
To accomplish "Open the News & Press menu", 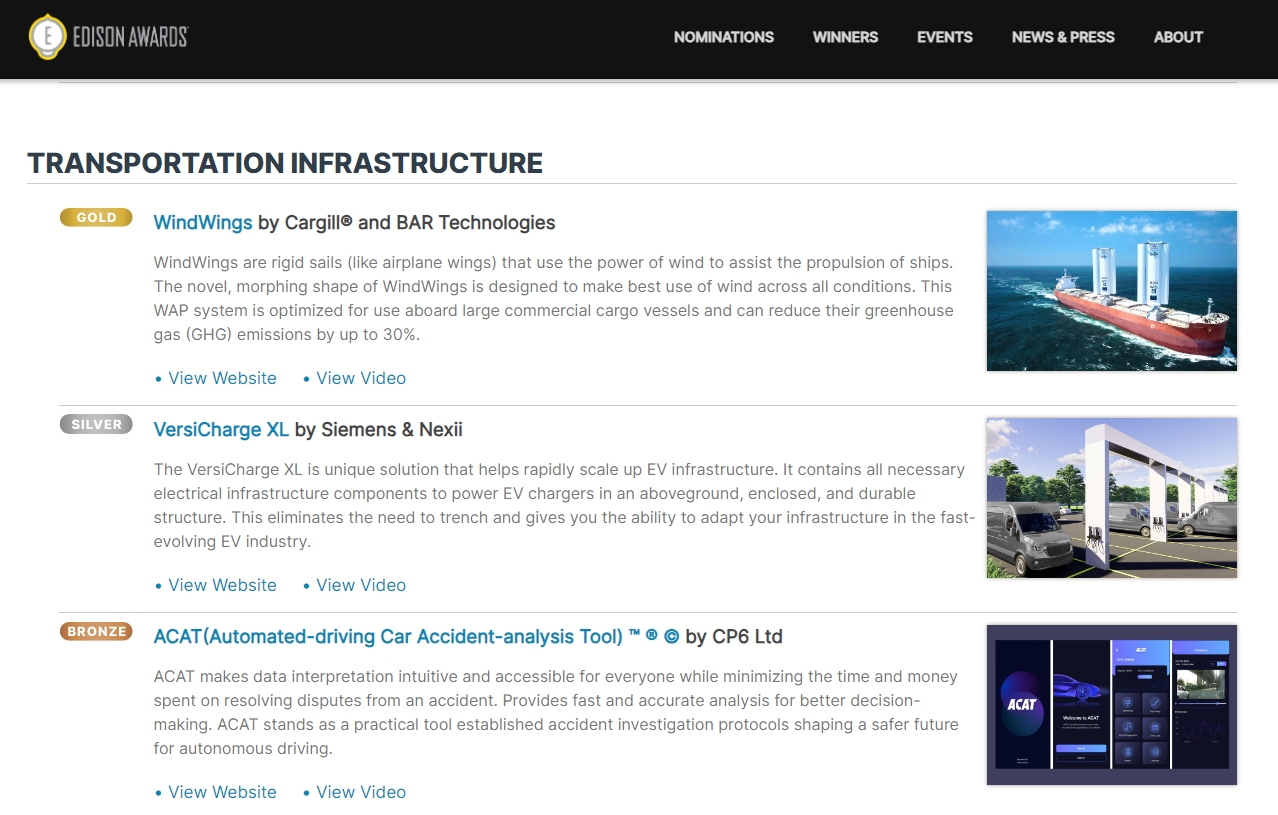I will click(1063, 37).
